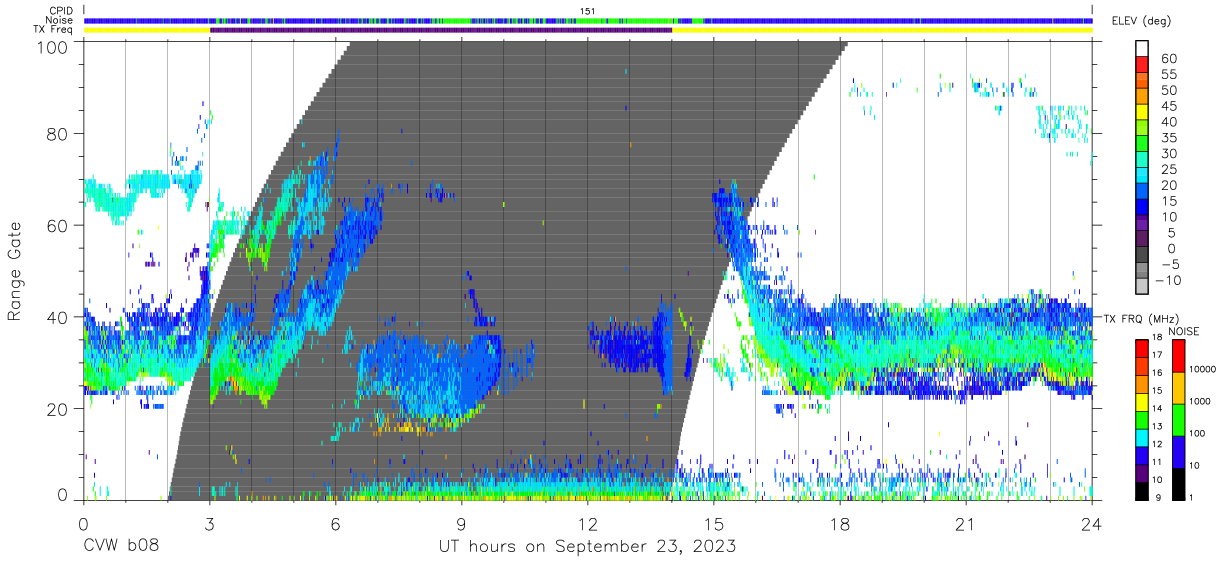Click the '24' tick on the UT hours axis

(1092, 523)
